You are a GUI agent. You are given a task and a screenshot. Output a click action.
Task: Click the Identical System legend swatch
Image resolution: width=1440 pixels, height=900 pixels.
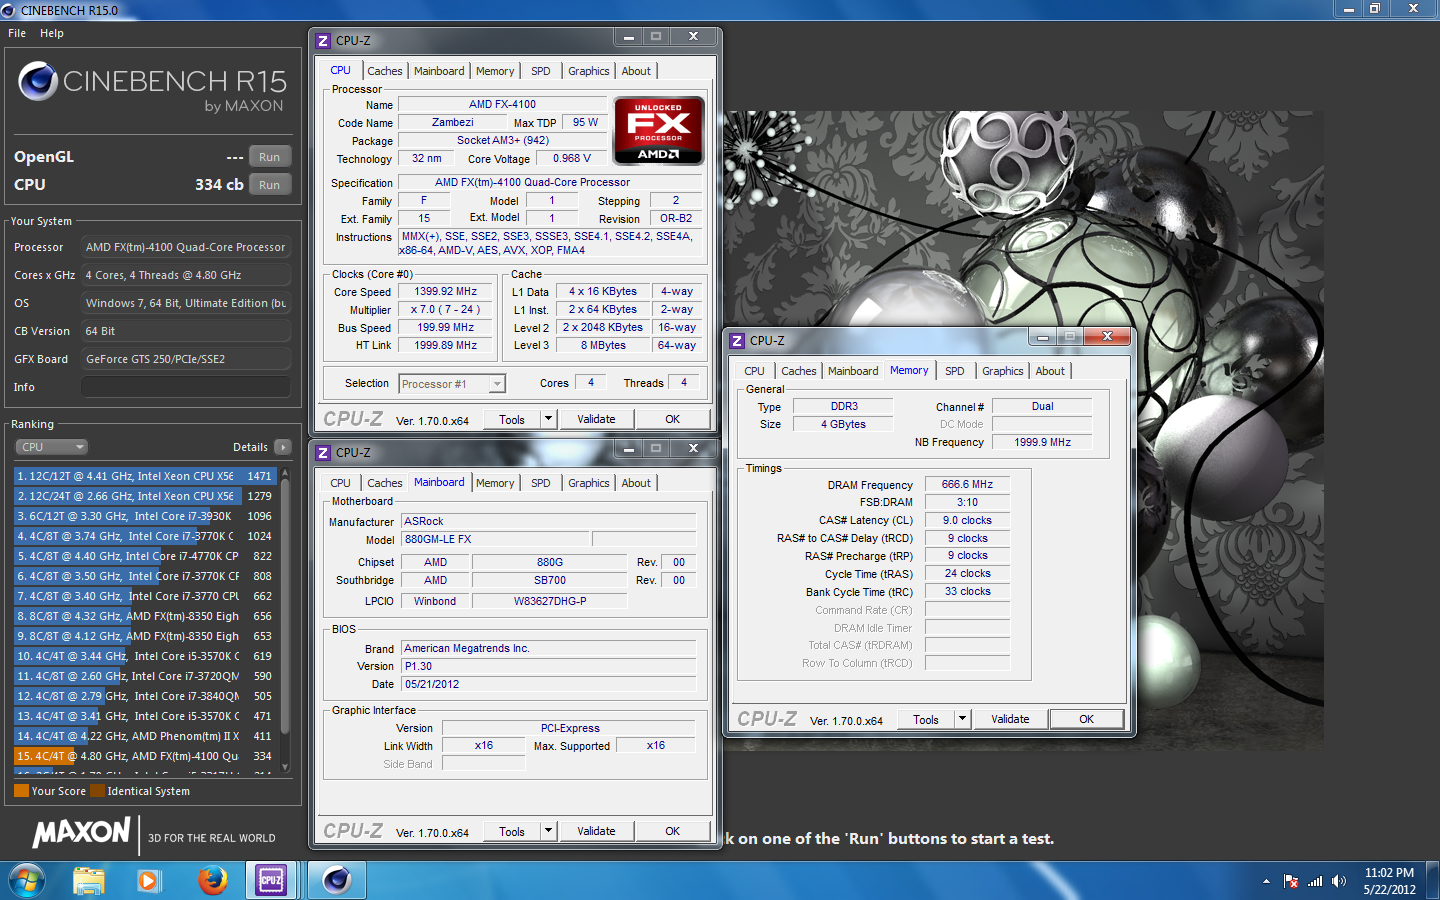click(x=97, y=791)
